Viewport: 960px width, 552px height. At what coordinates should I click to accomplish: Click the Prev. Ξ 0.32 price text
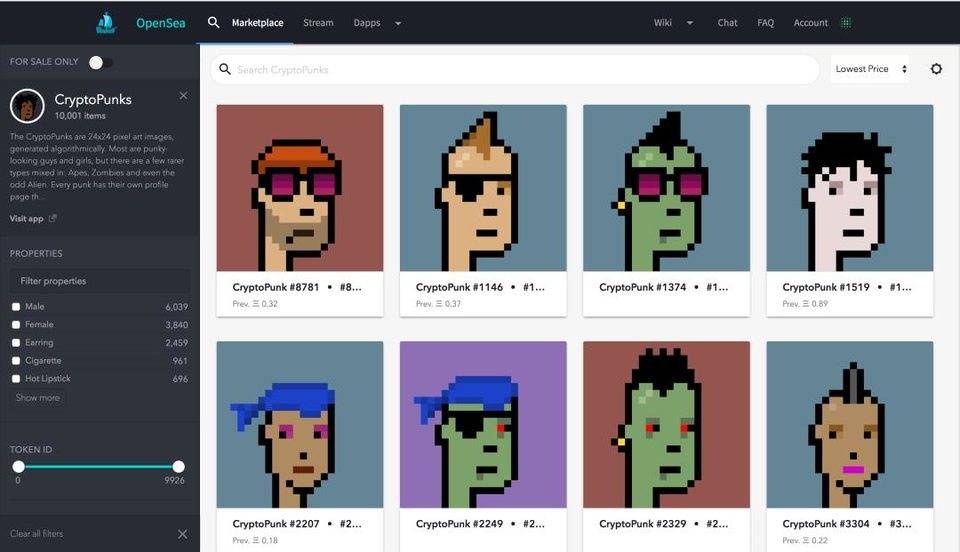tap(255, 304)
